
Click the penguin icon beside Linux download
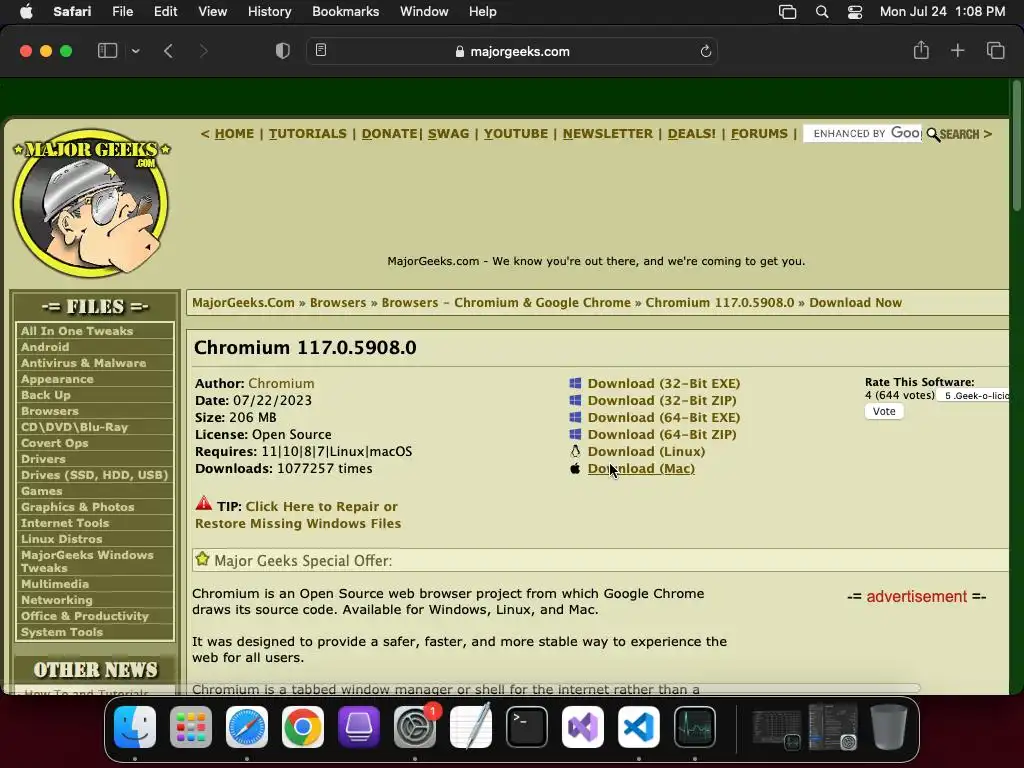(x=575, y=451)
